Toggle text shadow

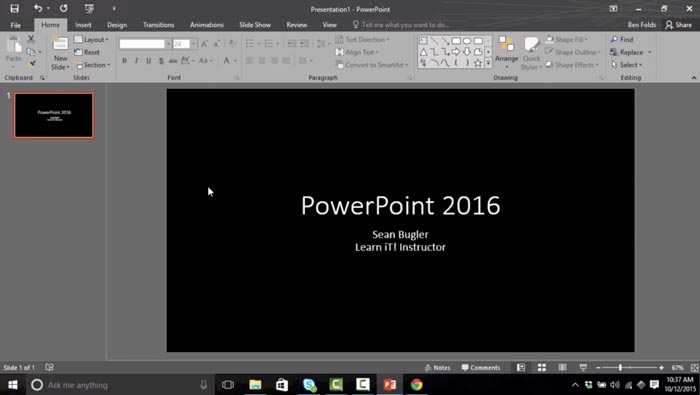coord(161,61)
